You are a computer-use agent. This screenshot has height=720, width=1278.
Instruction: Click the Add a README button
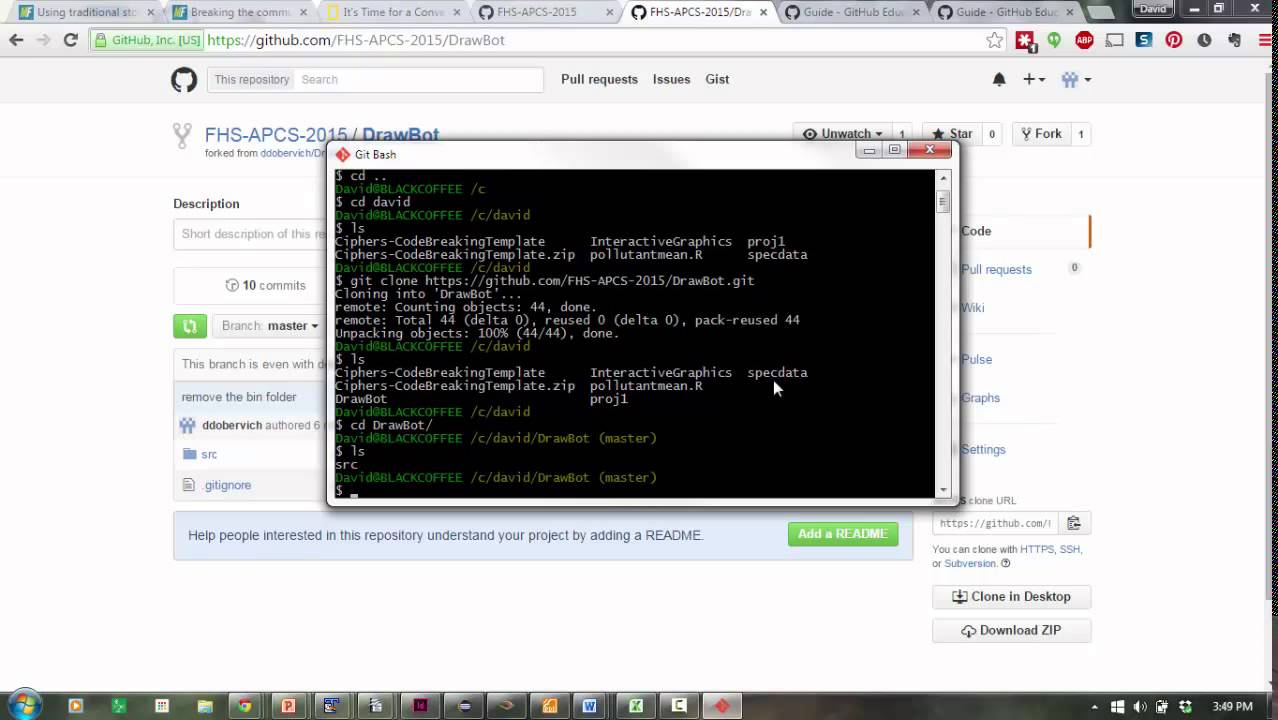pos(842,534)
